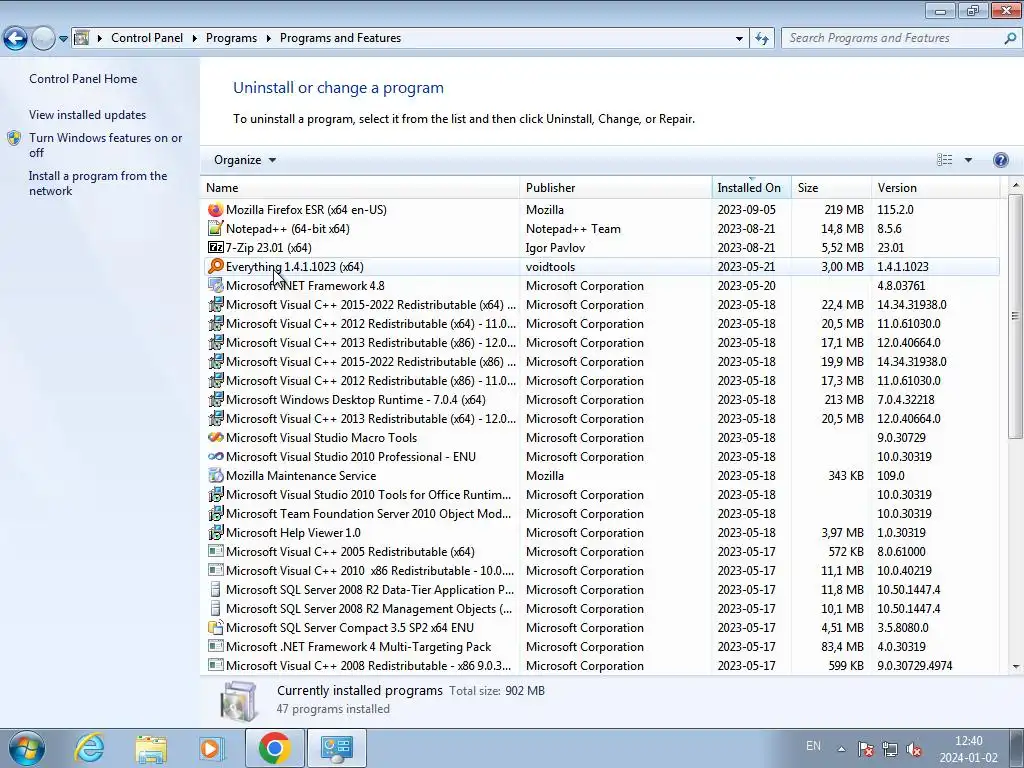Click the refresh button beside the address bar
This screenshot has height=768, width=1024.
pos(761,38)
